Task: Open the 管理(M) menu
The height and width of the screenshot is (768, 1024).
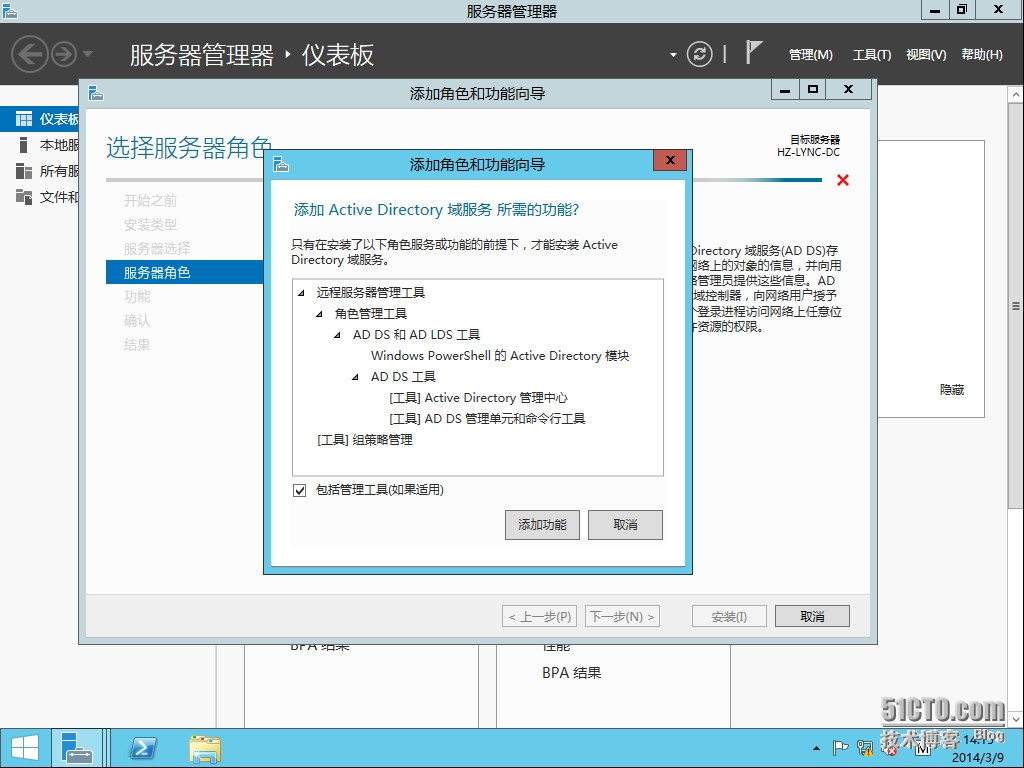Action: pos(810,55)
